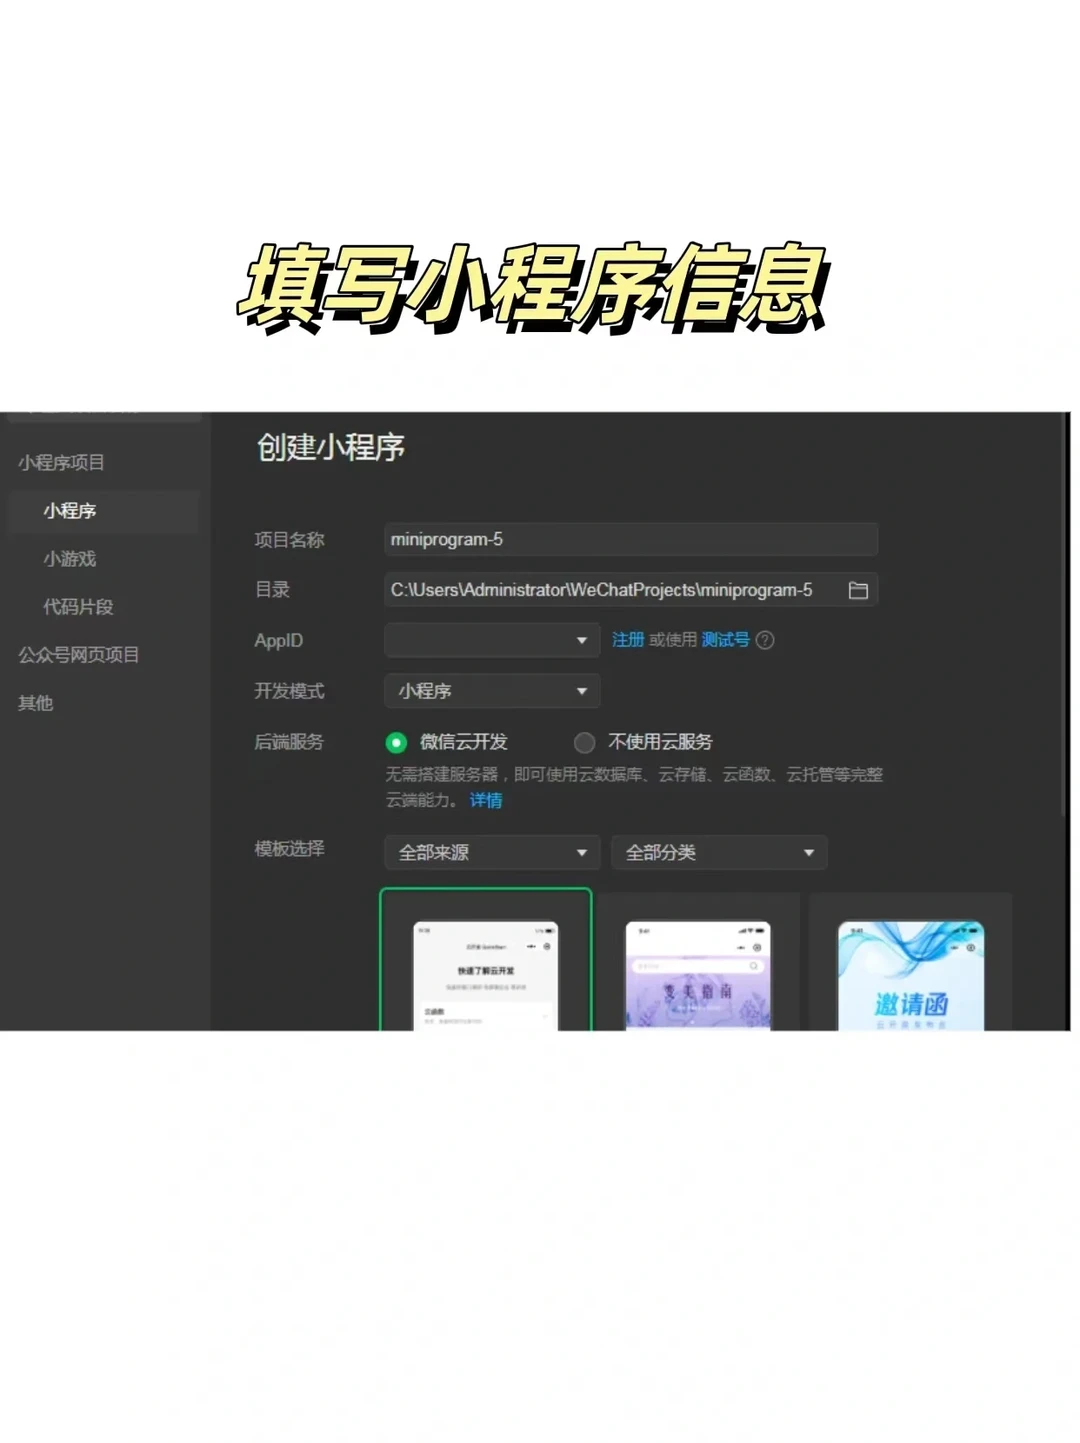Screen dimensions: 1080x1443
Task: Click 详情 to read about cloud capabilities
Action: pos(484,800)
